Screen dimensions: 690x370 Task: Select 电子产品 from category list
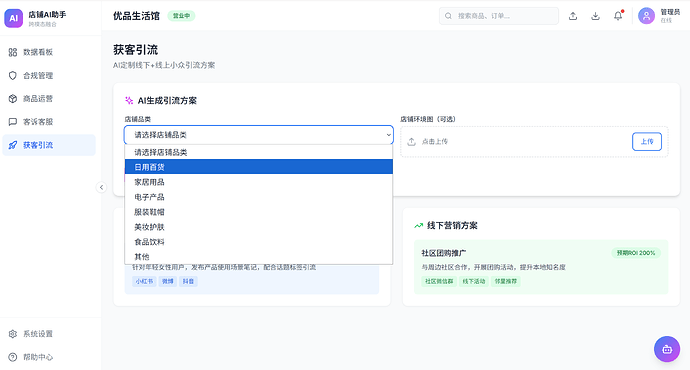click(x=259, y=197)
